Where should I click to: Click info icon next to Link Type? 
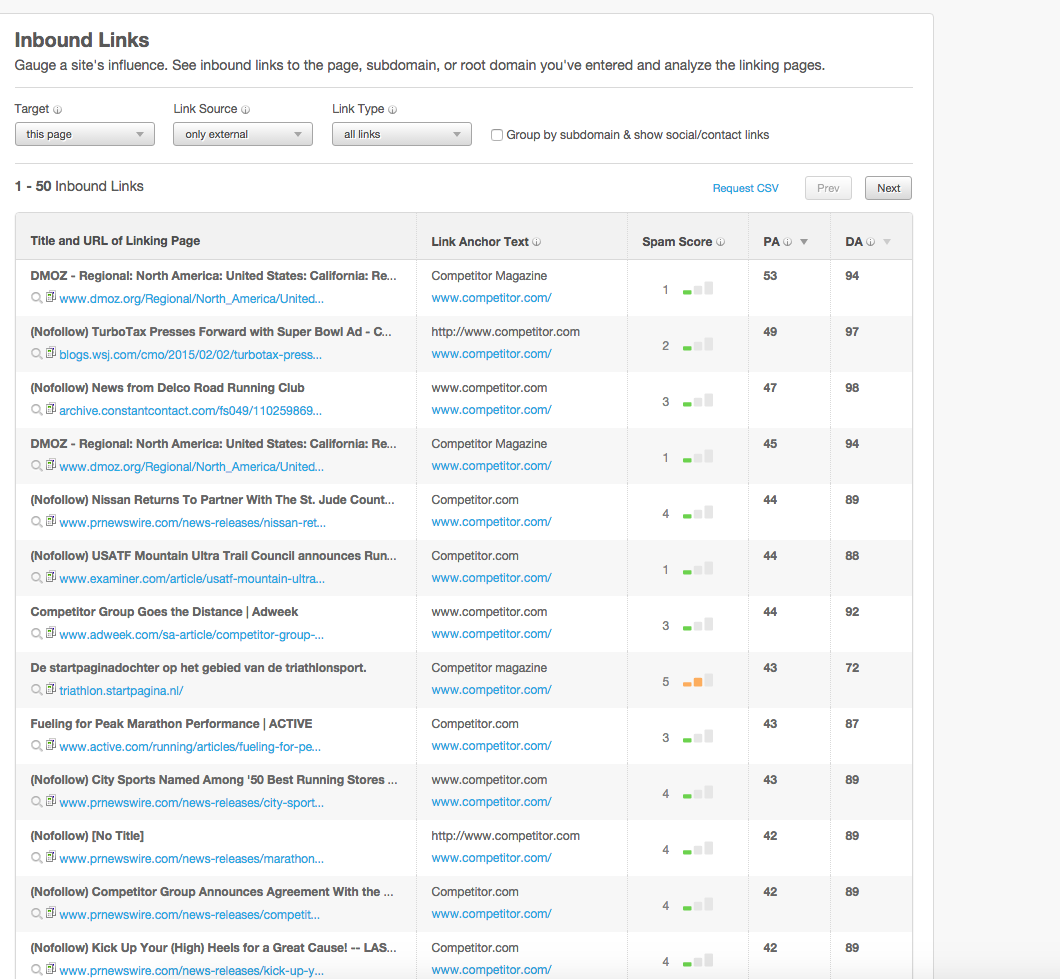pyautogui.click(x=392, y=110)
